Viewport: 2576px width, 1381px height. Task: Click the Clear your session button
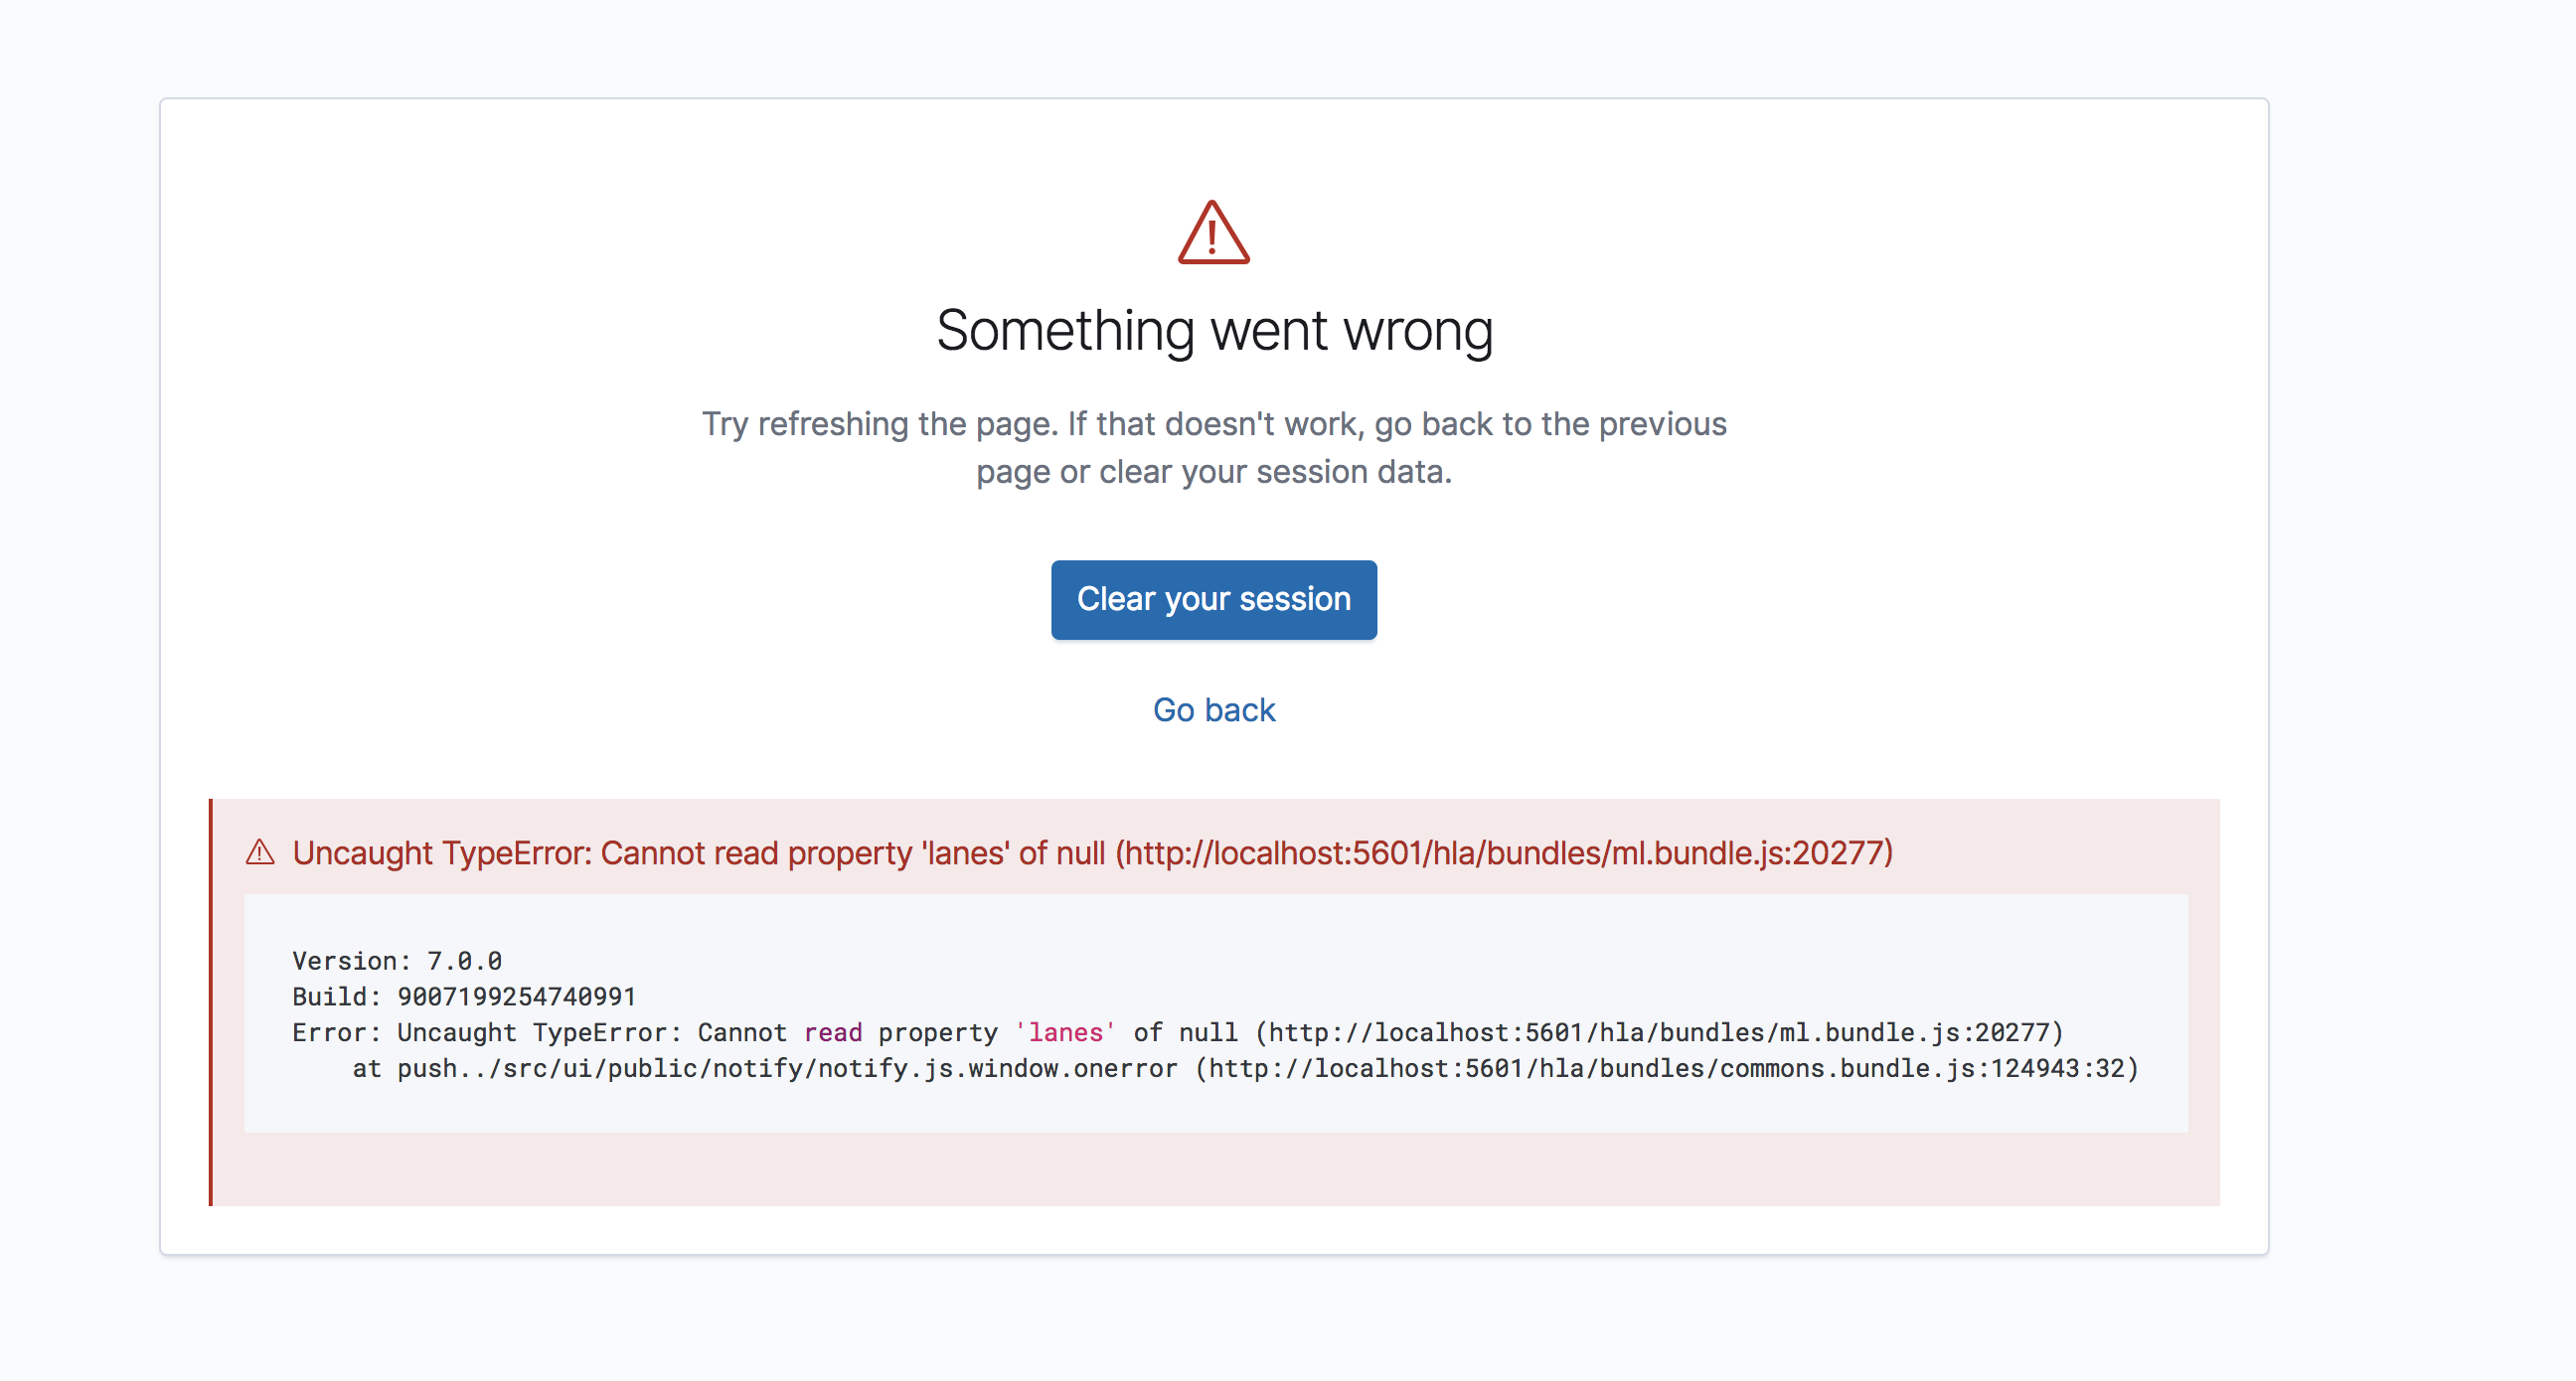pos(1213,599)
